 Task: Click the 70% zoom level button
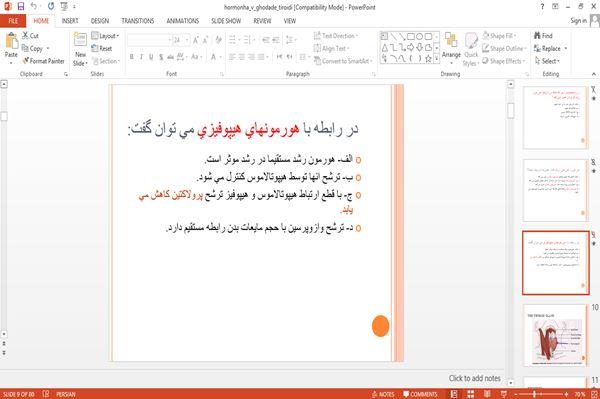[580, 394]
